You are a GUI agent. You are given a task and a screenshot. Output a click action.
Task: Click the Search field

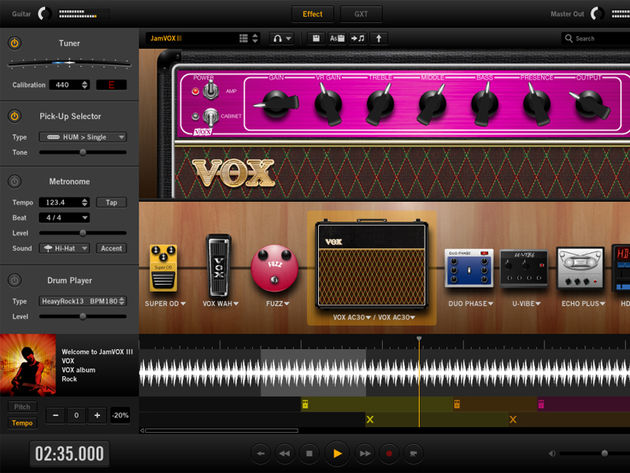pyautogui.click(x=595, y=39)
